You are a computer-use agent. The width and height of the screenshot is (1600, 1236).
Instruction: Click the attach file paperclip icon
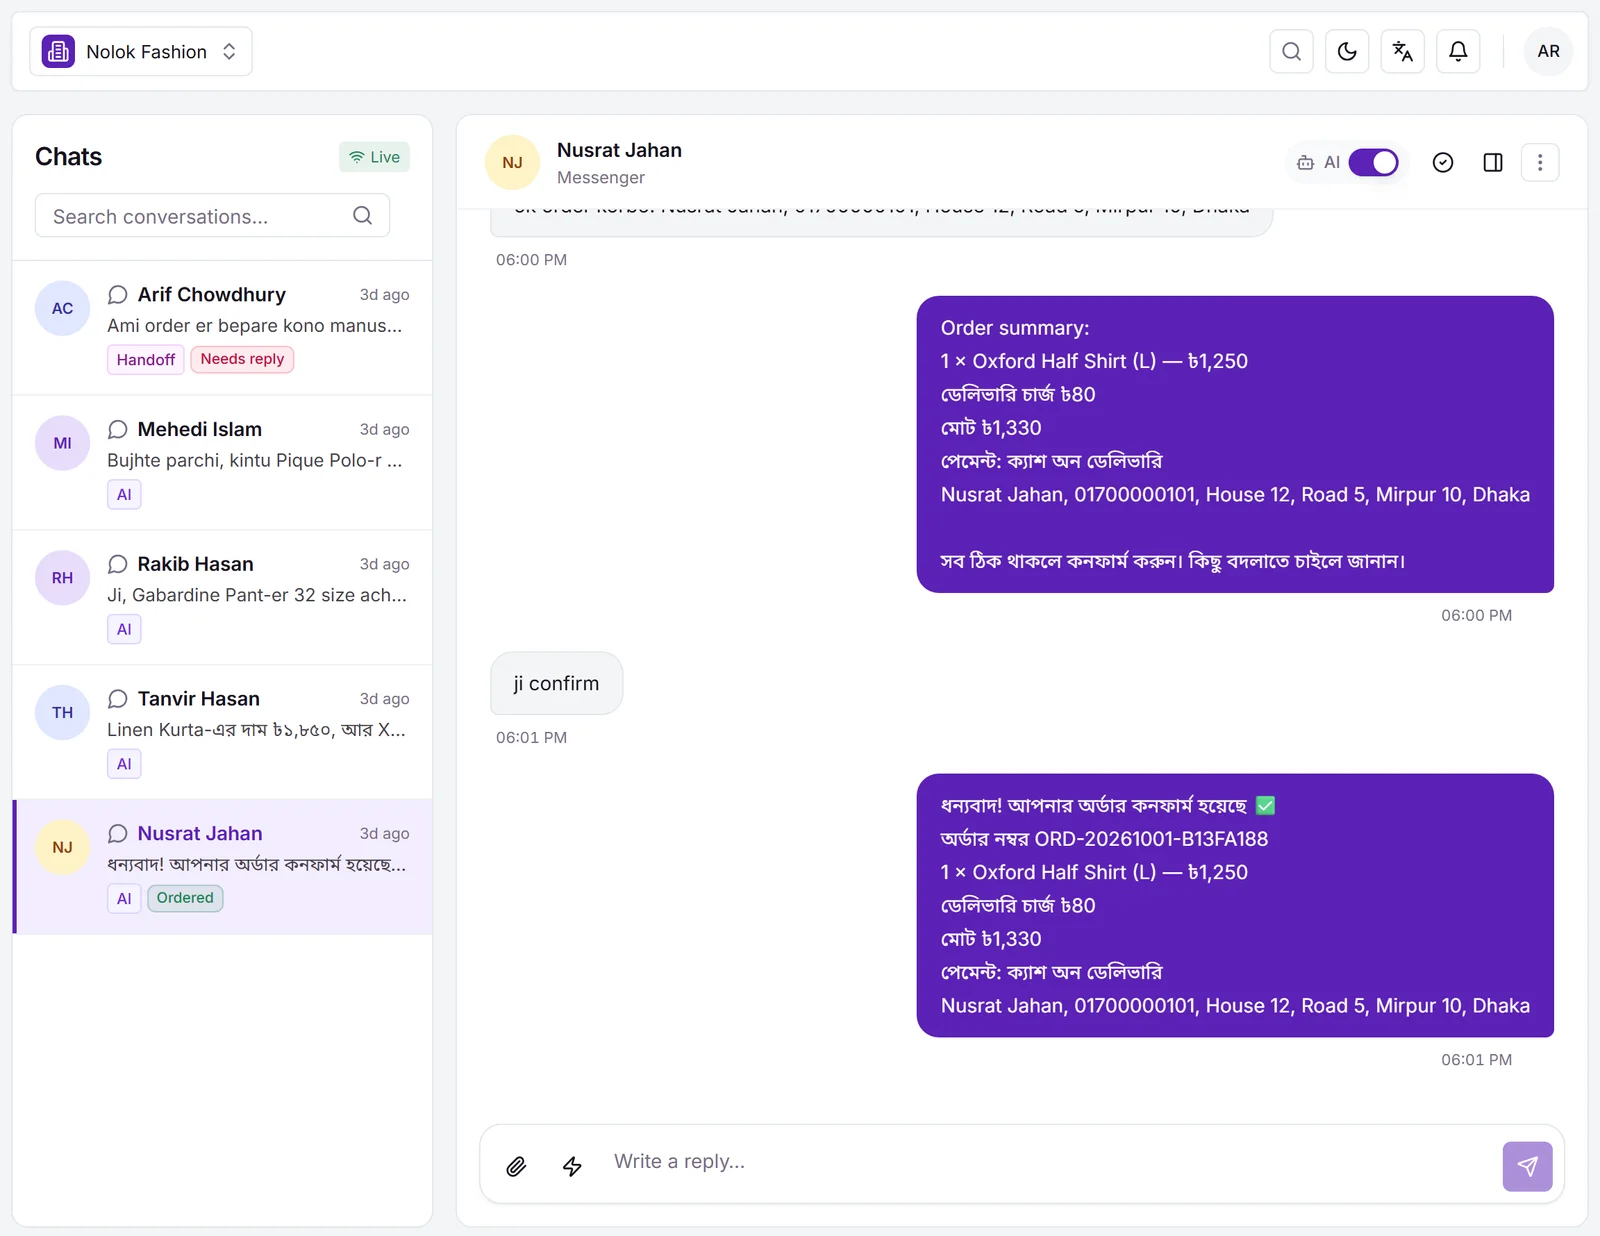click(x=516, y=1166)
